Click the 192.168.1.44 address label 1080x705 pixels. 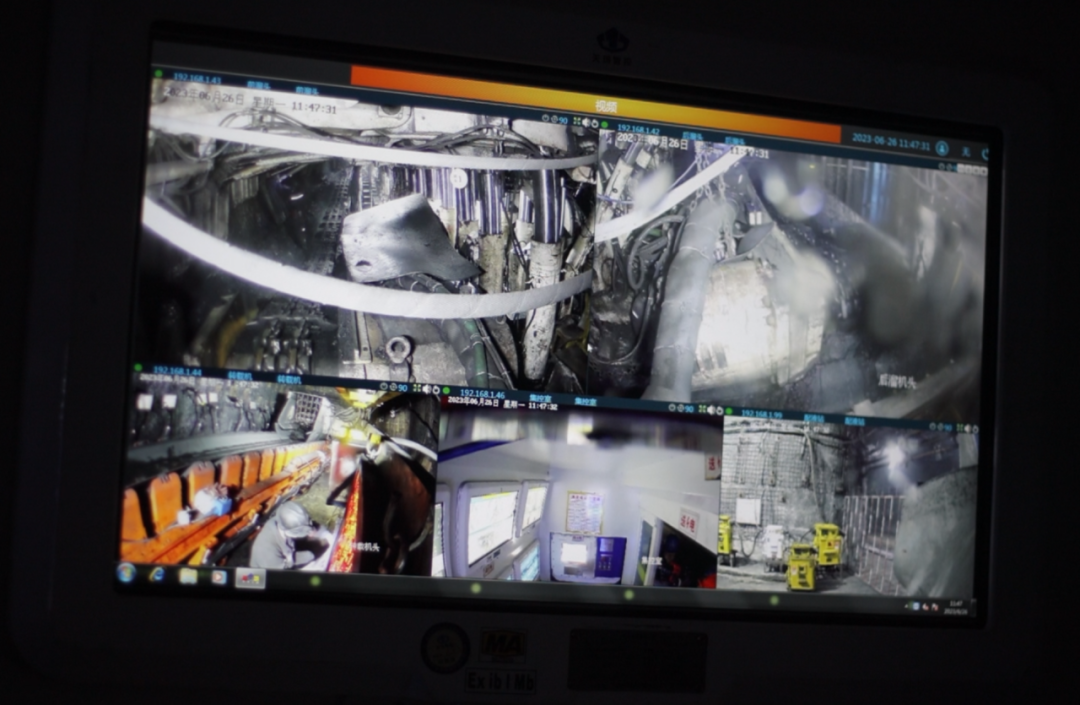tap(177, 371)
